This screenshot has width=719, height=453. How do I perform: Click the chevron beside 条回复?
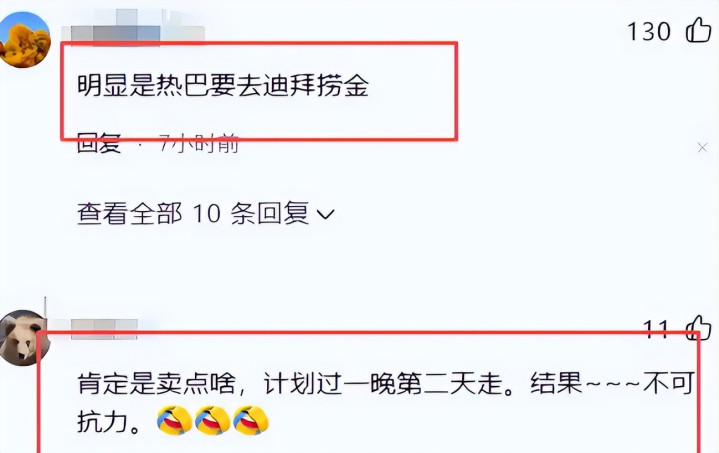click(326, 215)
